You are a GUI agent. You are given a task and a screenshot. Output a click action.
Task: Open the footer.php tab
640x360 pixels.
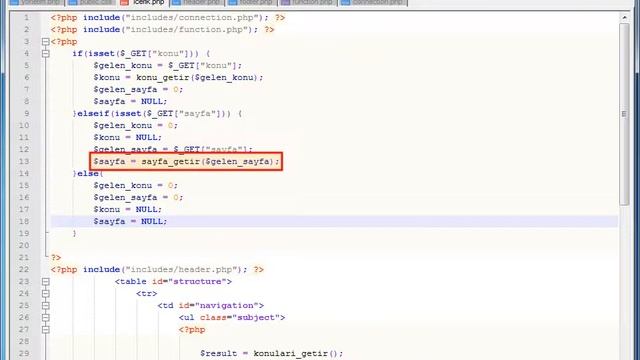click(x=252, y=2)
